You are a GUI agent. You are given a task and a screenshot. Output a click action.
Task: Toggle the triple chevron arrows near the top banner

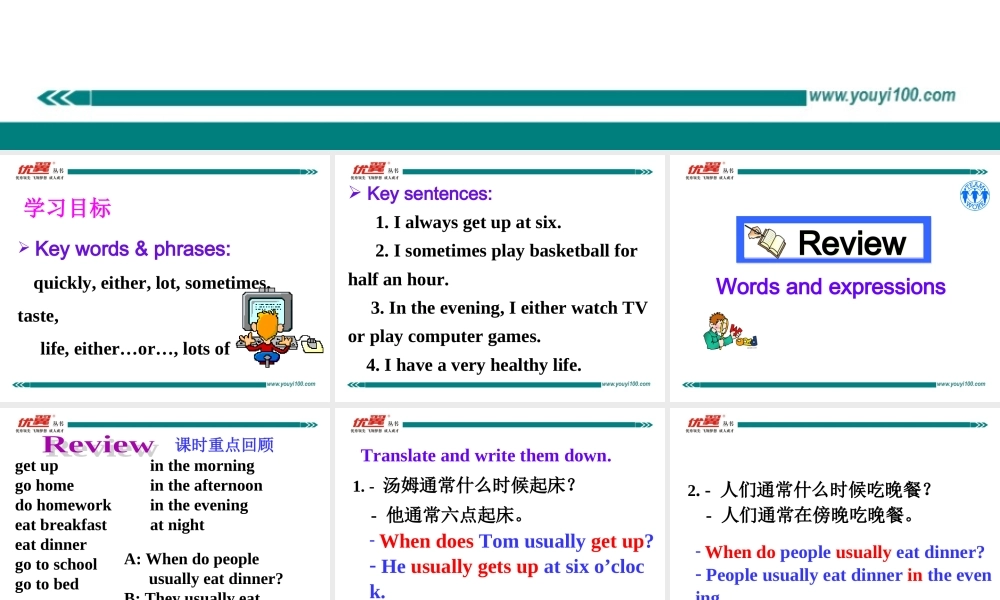(x=55, y=97)
